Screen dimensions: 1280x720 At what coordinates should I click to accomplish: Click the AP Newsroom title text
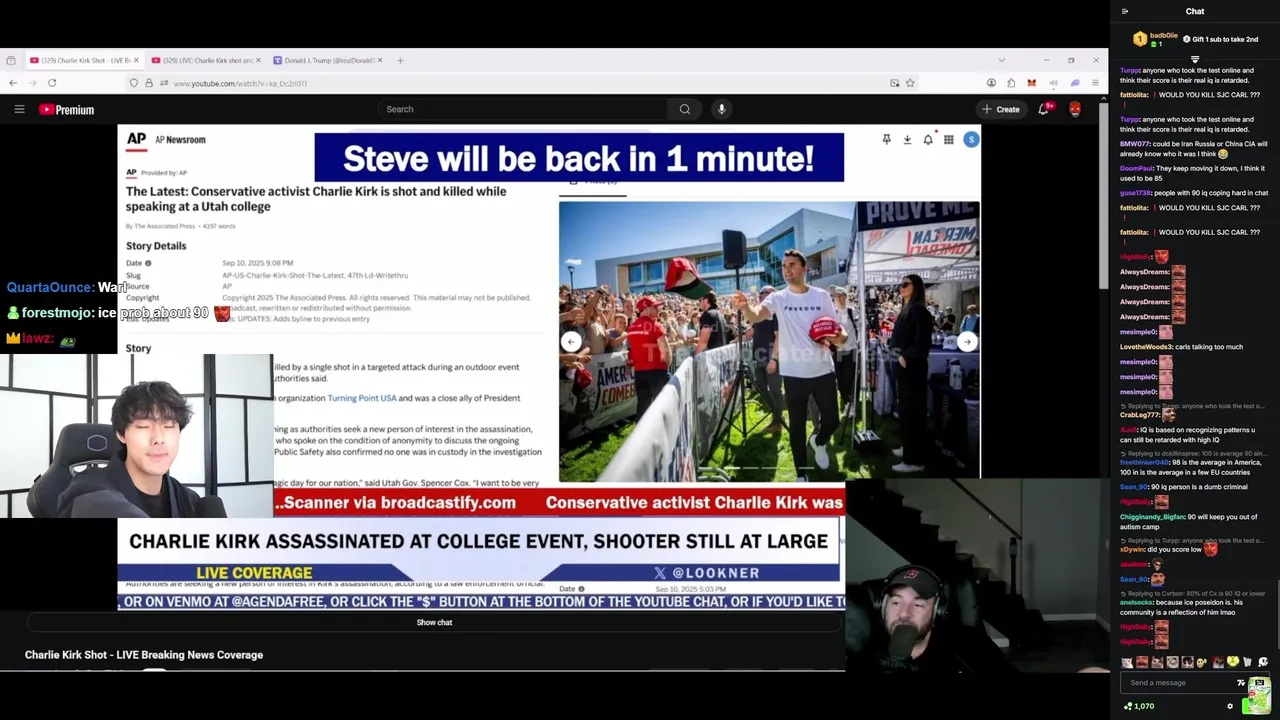(180, 140)
